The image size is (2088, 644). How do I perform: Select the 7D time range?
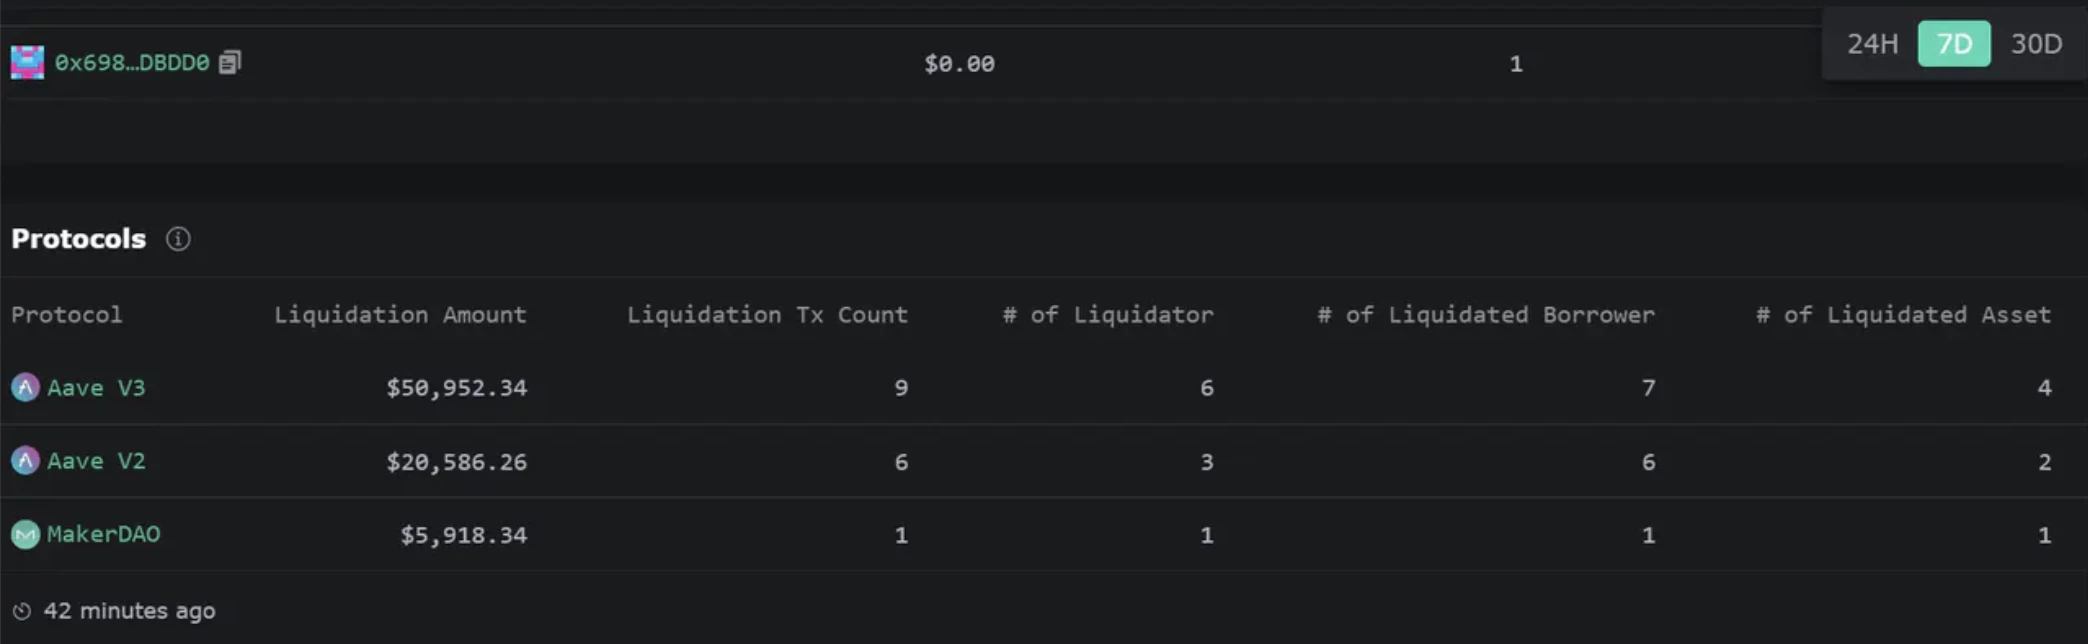tap(1954, 44)
